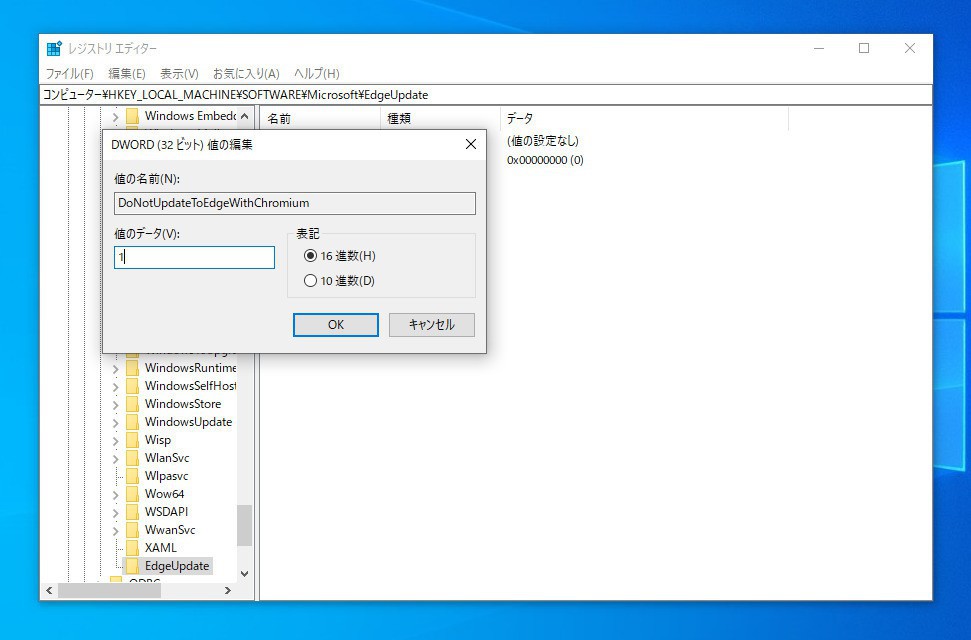Click the データ column header
This screenshot has width=971, height=640.
click(x=644, y=118)
